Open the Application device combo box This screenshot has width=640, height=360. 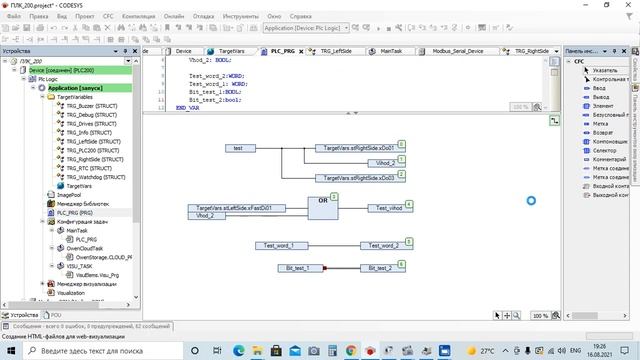point(306,28)
